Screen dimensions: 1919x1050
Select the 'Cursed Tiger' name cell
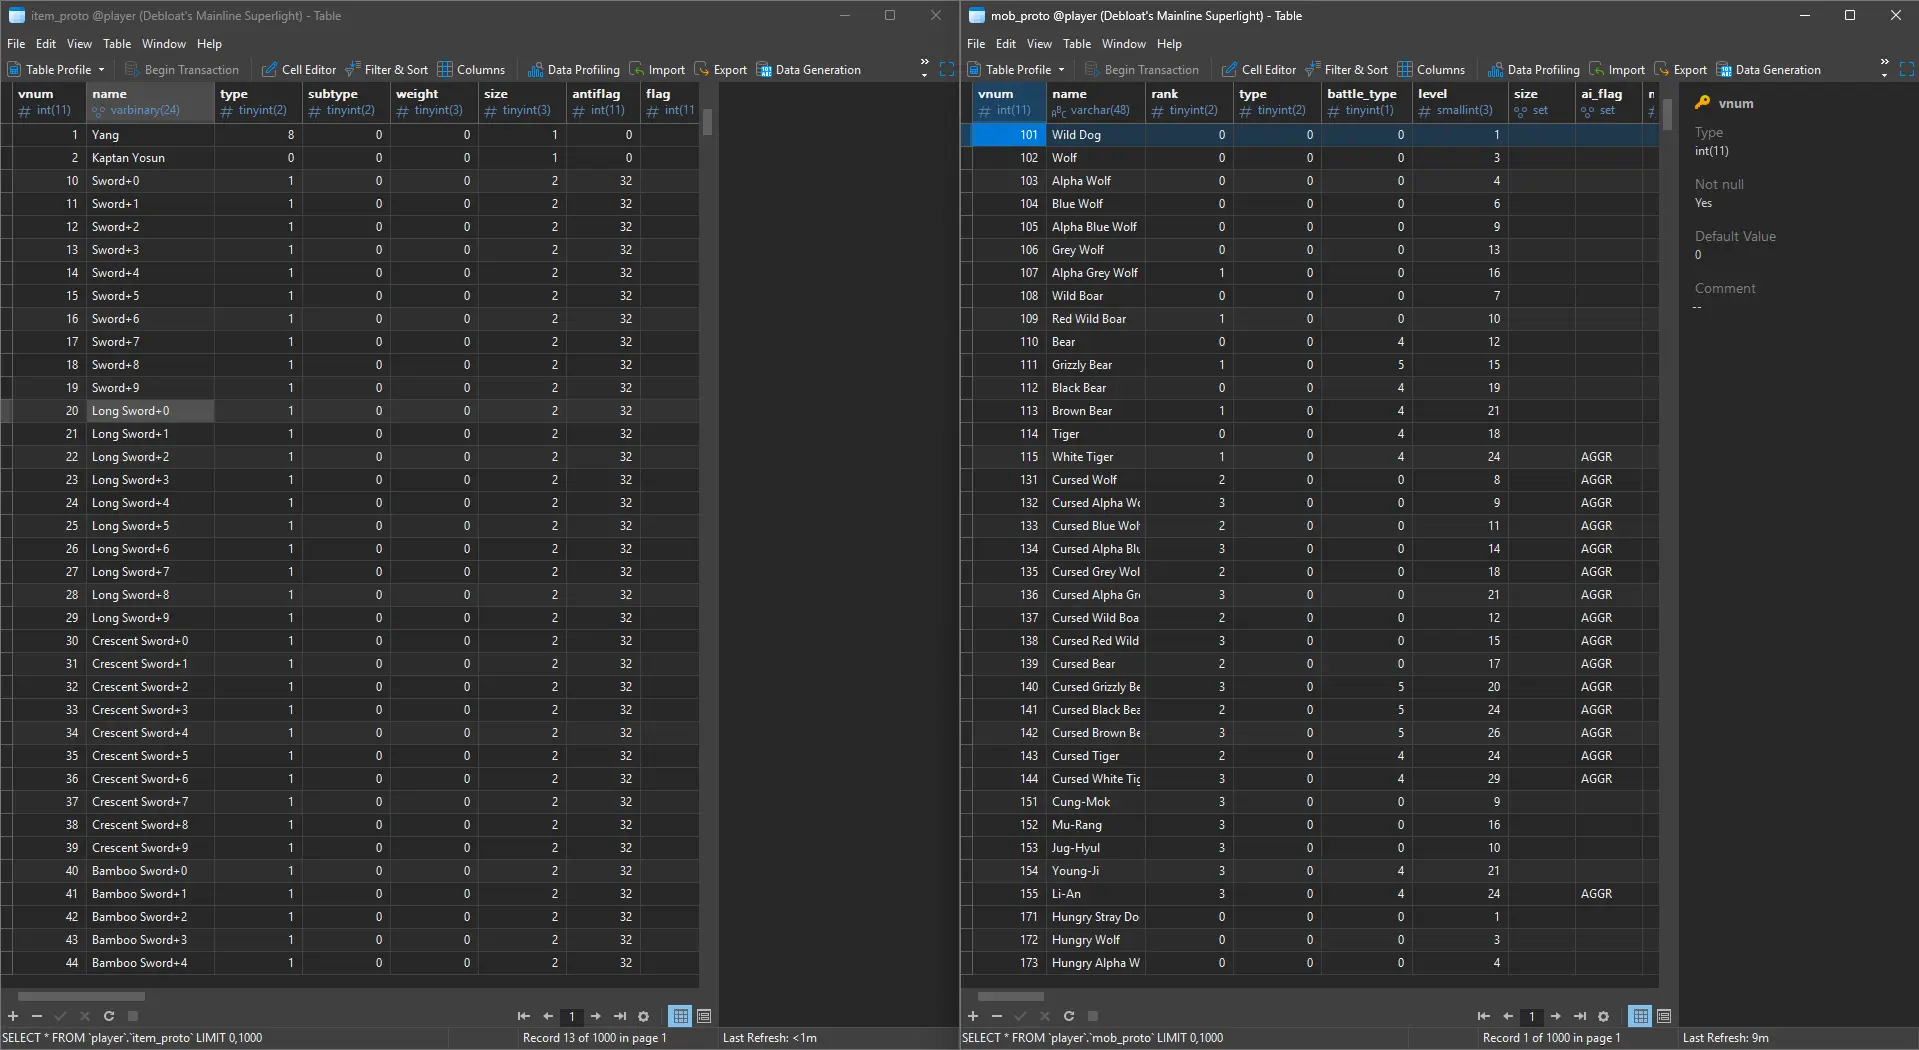(1097, 756)
